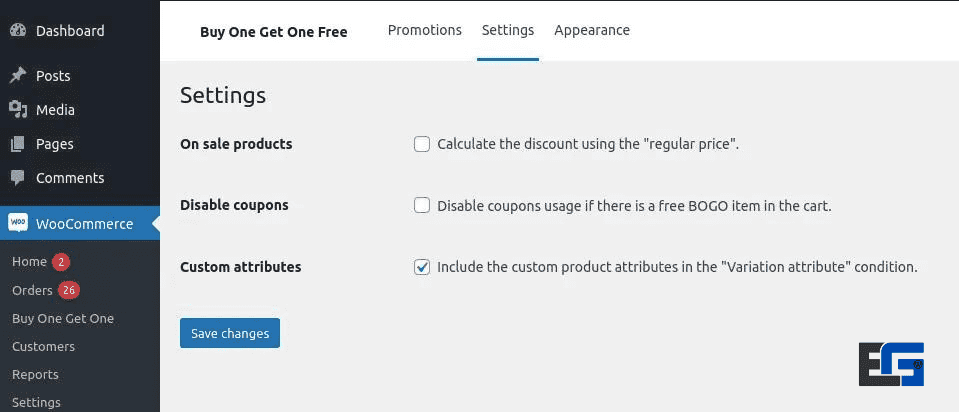Open WooCommerce Home submenu link
Viewport: 959px width, 412px height.
point(30,262)
